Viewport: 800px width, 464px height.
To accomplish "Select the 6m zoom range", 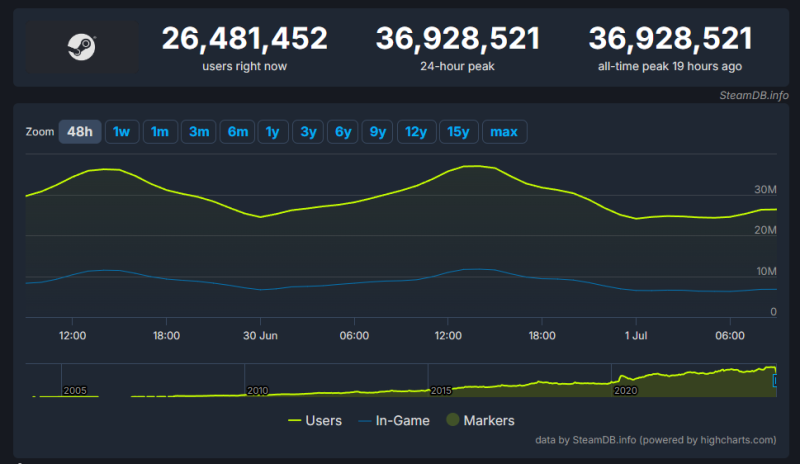I will (237, 132).
